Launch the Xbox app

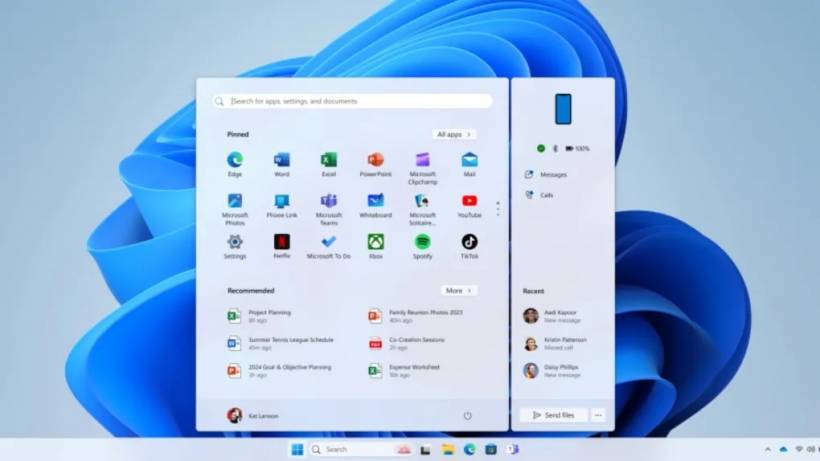(375, 246)
